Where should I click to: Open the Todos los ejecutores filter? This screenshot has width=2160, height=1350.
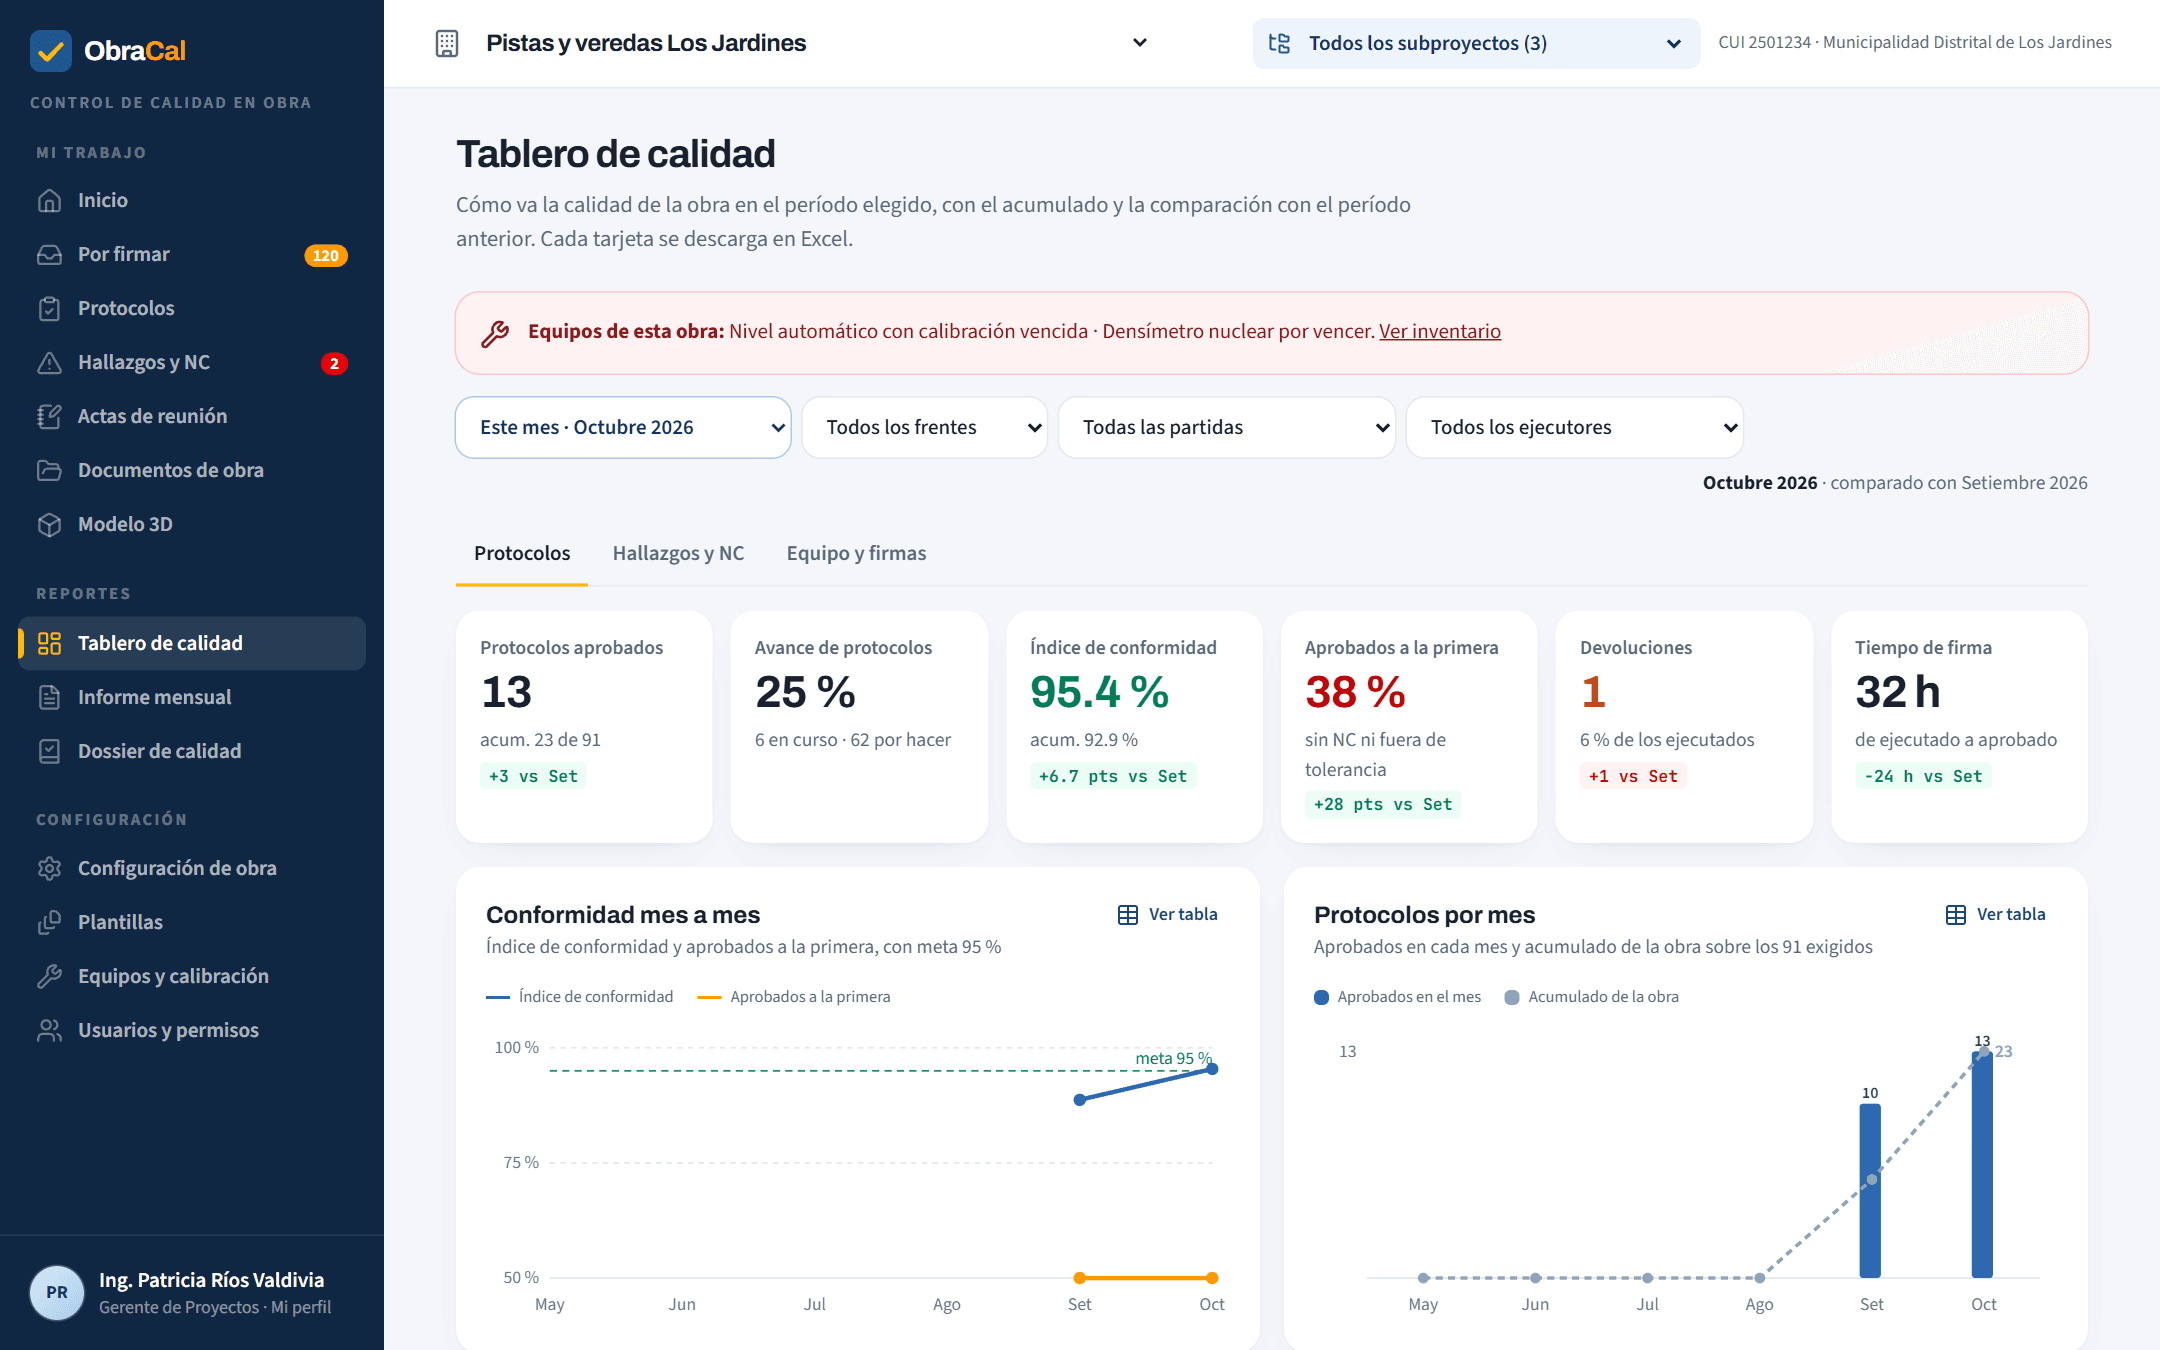1574,428
